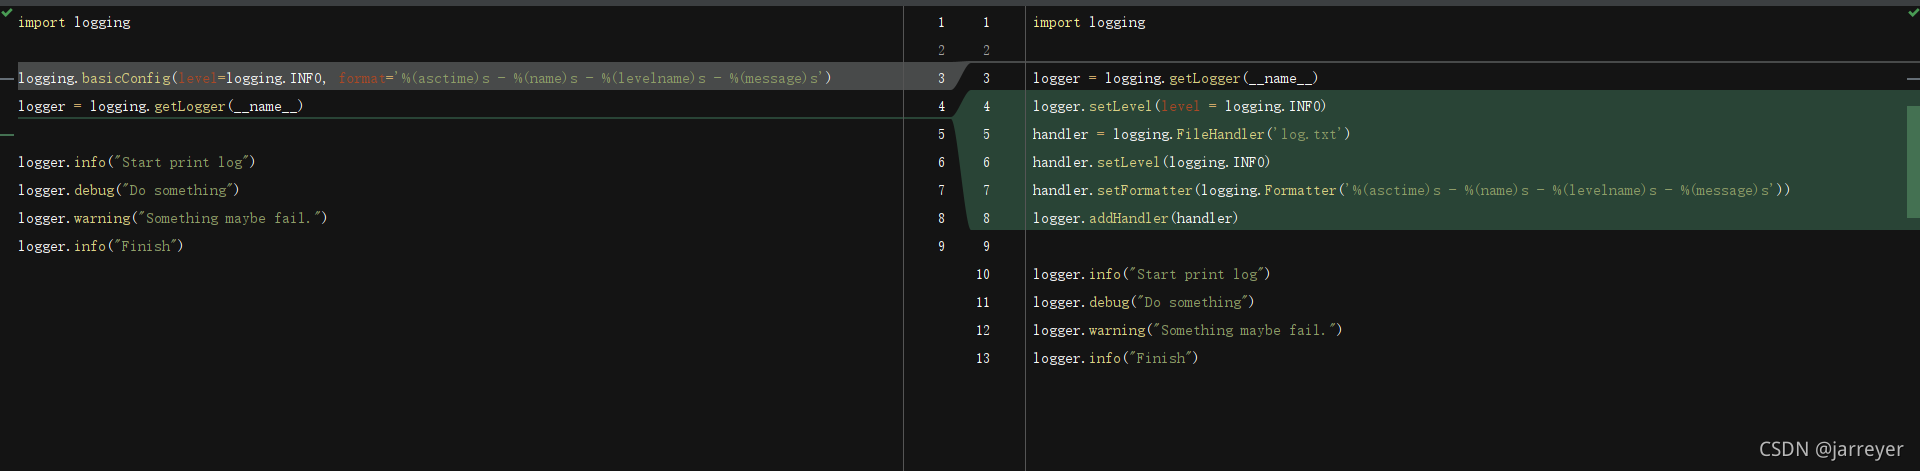This screenshot has width=1920, height=471.
Task: Click line number 11 in the gutter
Action: pyautogui.click(x=983, y=302)
